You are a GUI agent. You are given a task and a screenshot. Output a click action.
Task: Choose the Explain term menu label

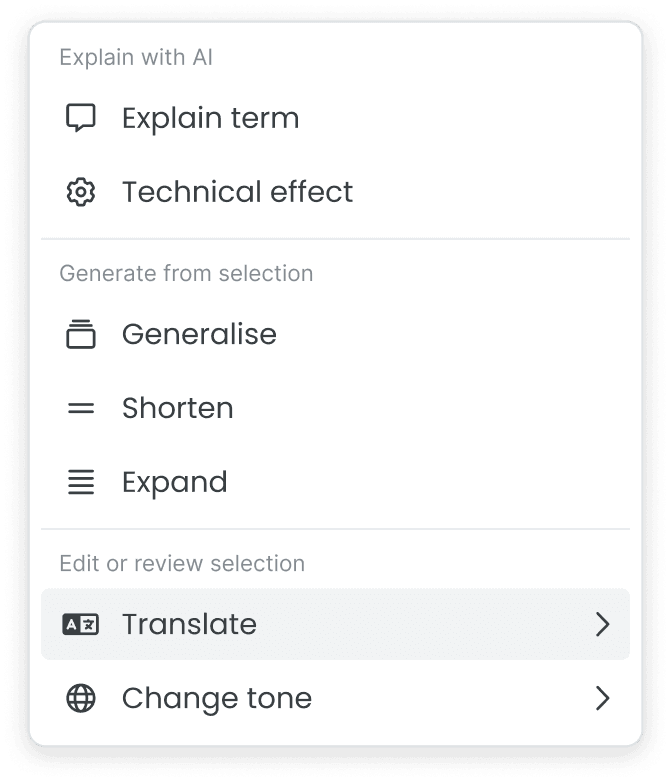click(x=210, y=118)
